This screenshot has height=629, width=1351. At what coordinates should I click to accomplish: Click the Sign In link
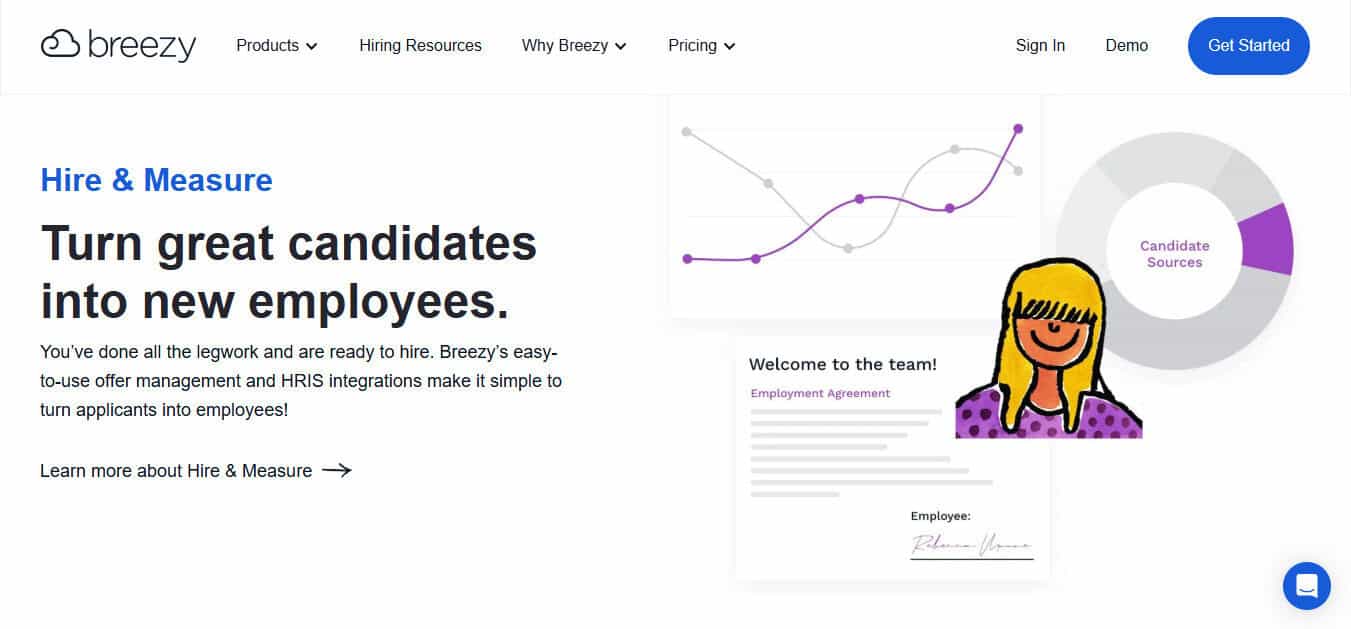tap(1040, 46)
